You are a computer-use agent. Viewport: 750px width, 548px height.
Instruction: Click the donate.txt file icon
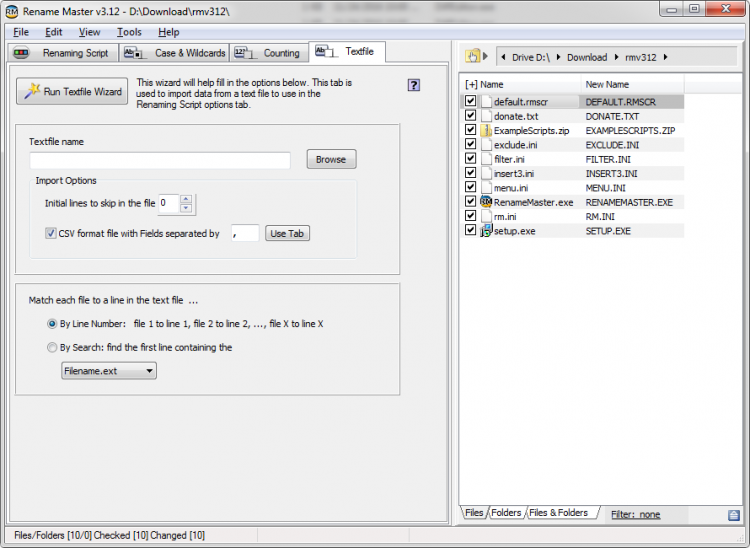coord(486,116)
